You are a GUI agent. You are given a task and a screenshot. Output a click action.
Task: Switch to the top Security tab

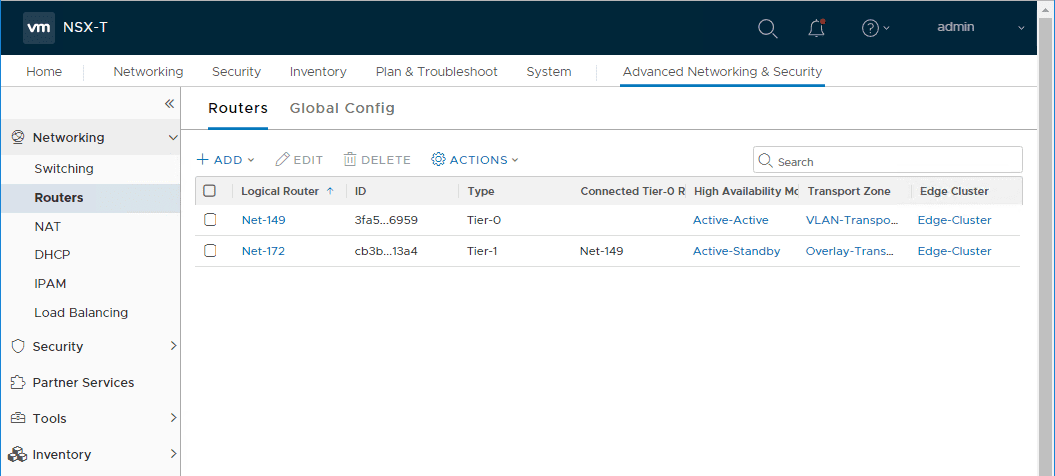[236, 72]
